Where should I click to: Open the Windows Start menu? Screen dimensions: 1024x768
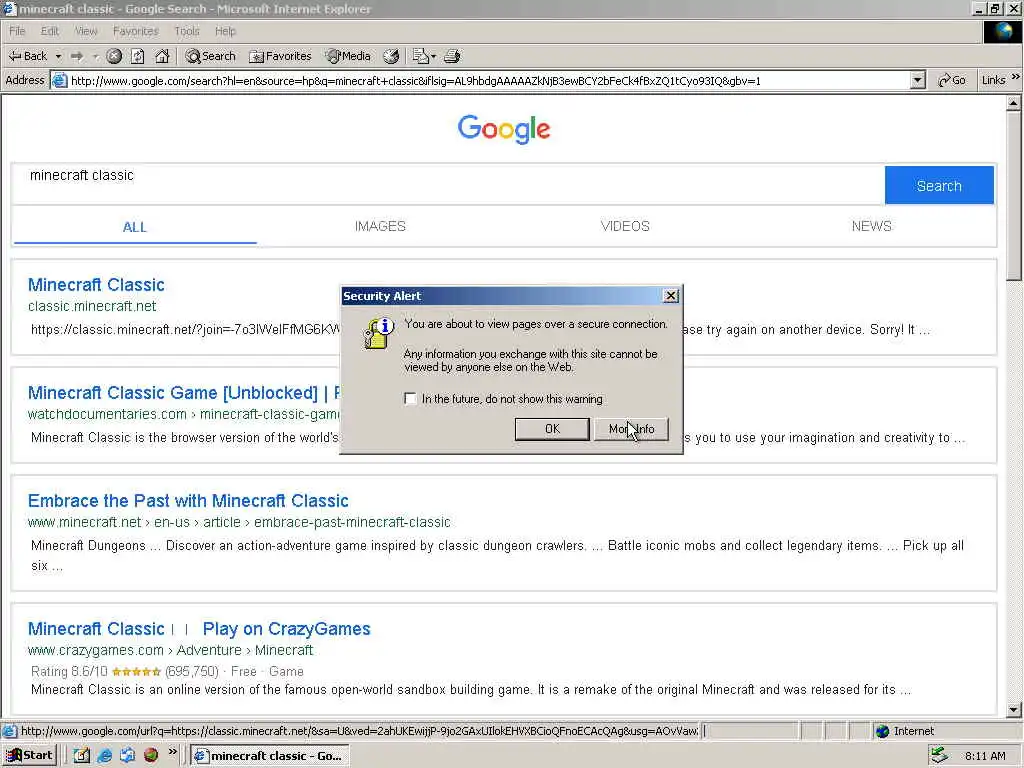pyautogui.click(x=29, y=756)
